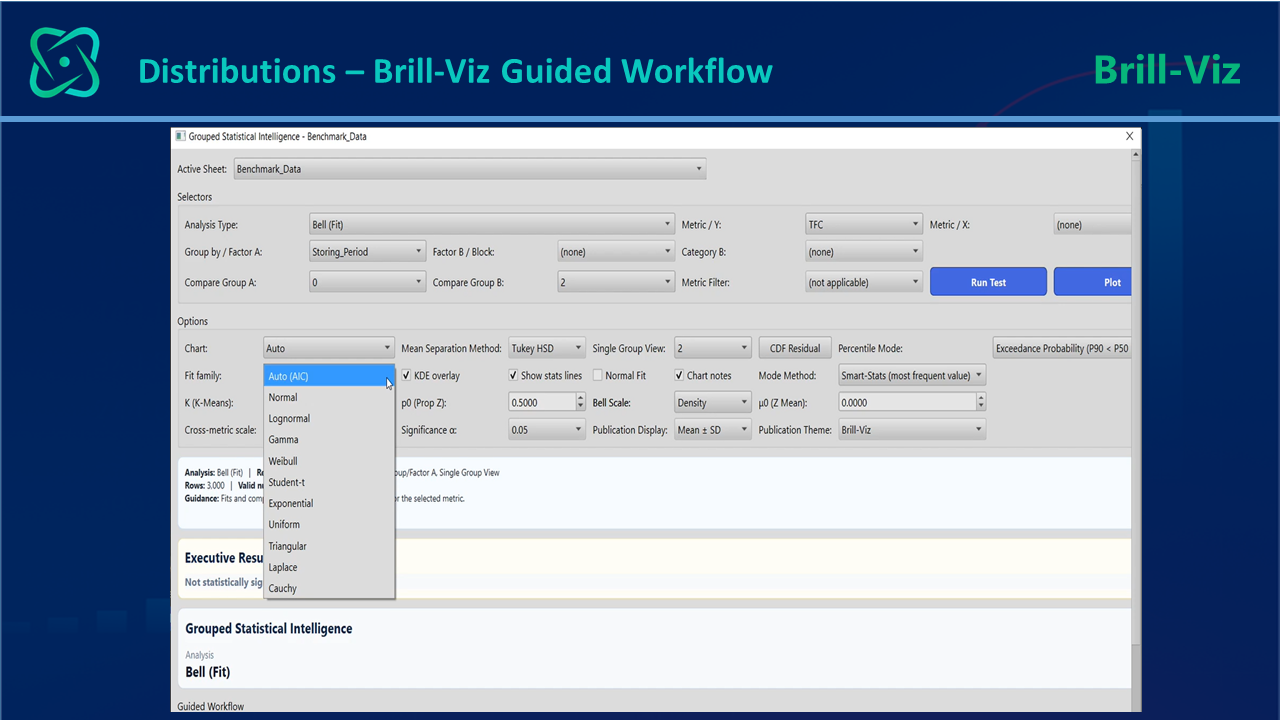Toggle the KDE overlay checkbox
Viewport: 1280px width, 720px height.
tap(406, 376)
